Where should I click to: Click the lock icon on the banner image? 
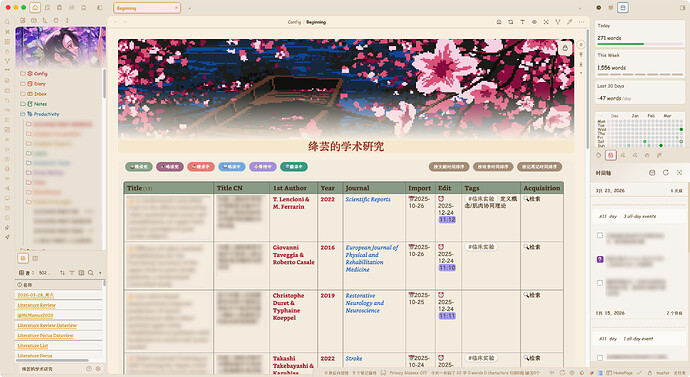[565, 48]
